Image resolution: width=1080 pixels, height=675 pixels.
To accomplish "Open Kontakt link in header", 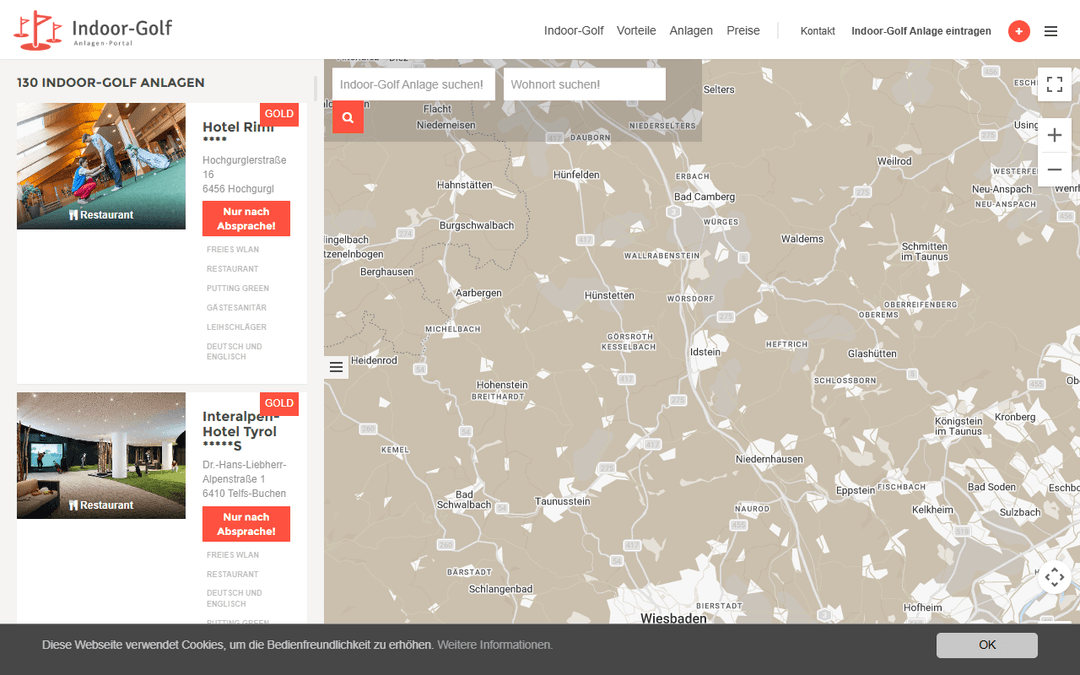I will pyautogui.click(x=818, y=31).
